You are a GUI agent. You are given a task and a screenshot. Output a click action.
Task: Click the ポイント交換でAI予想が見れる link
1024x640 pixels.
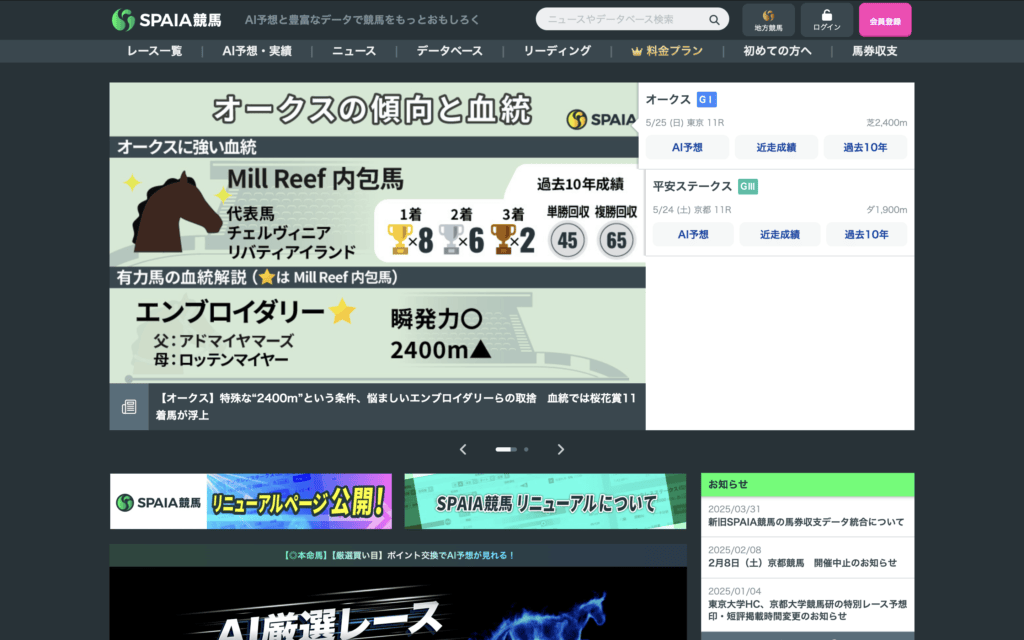(398, 555)
